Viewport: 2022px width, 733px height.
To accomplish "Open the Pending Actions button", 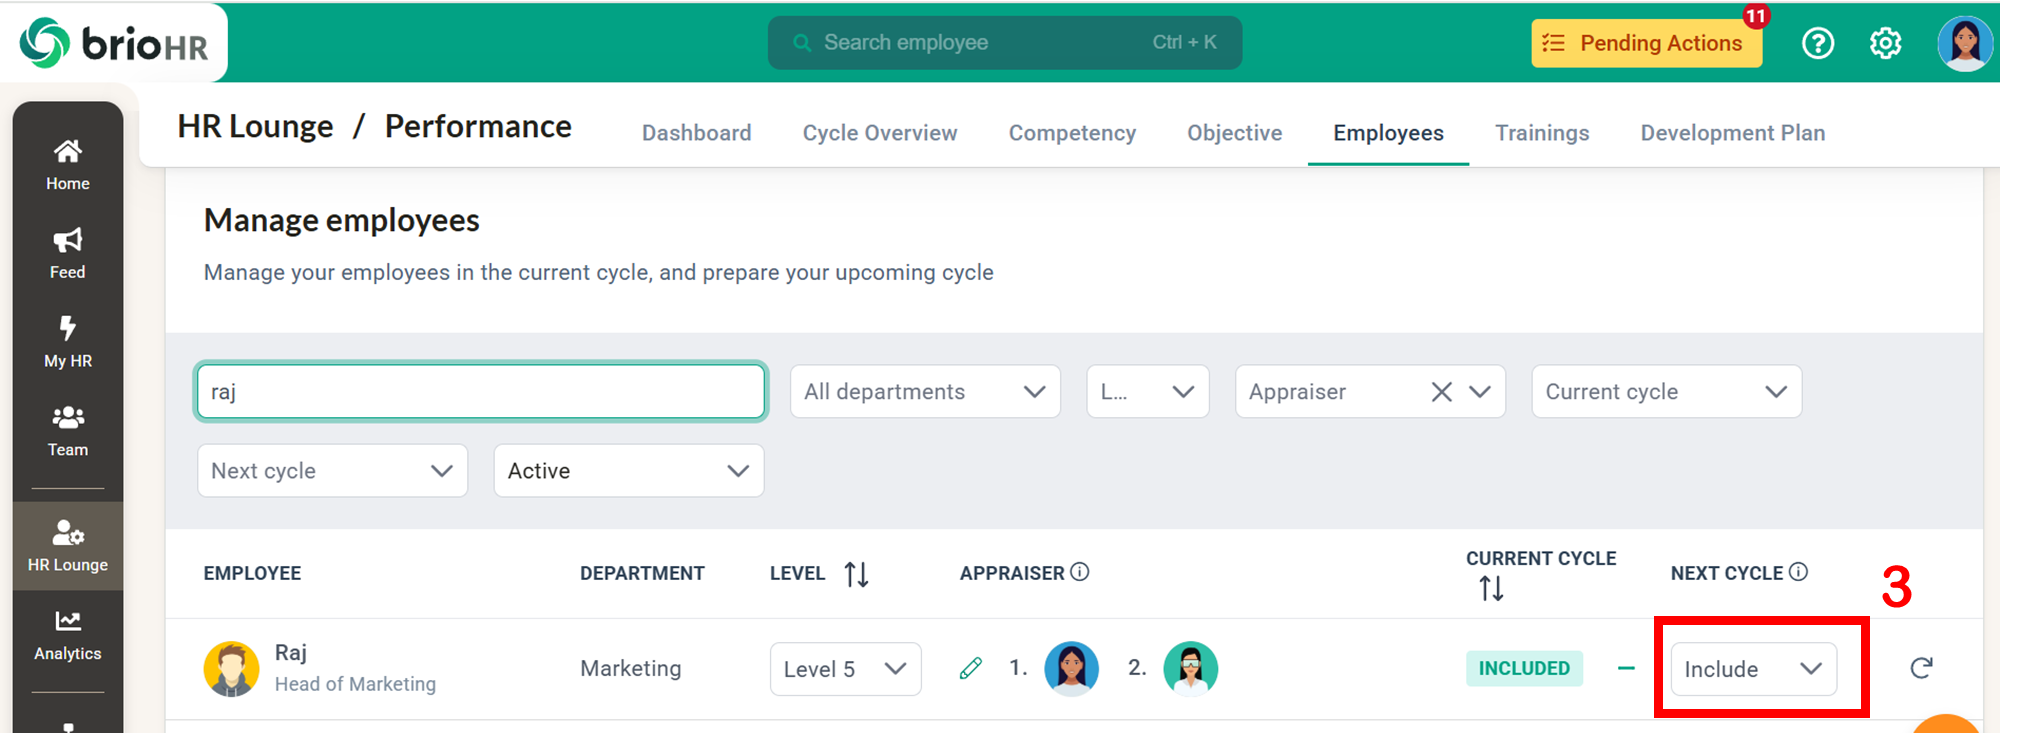I will tap(1645, 43).
